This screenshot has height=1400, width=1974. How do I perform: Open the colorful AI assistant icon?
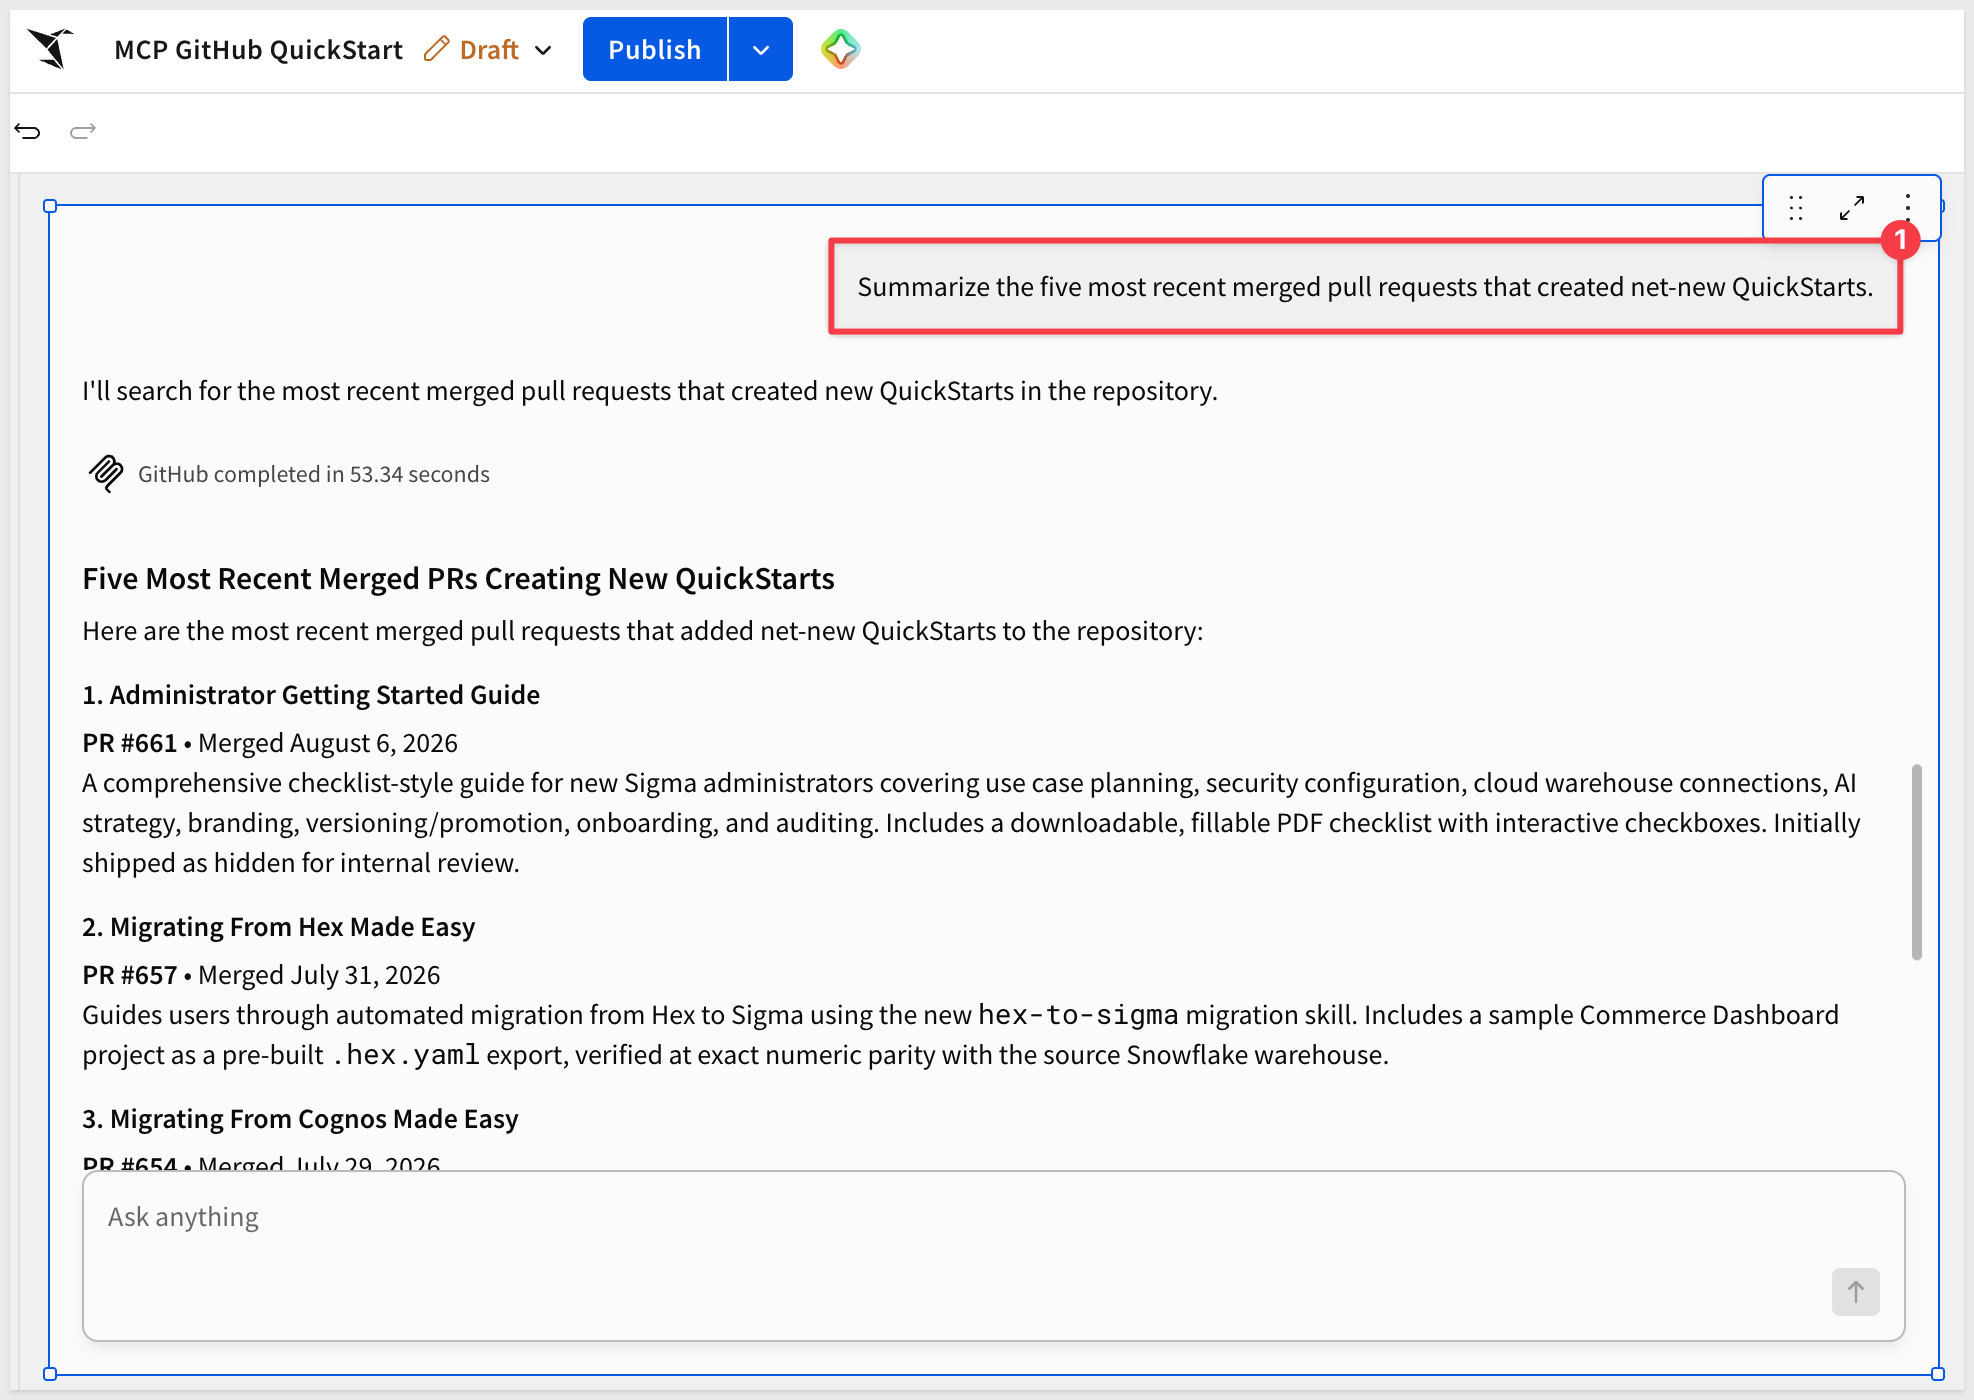click(840, 49)
